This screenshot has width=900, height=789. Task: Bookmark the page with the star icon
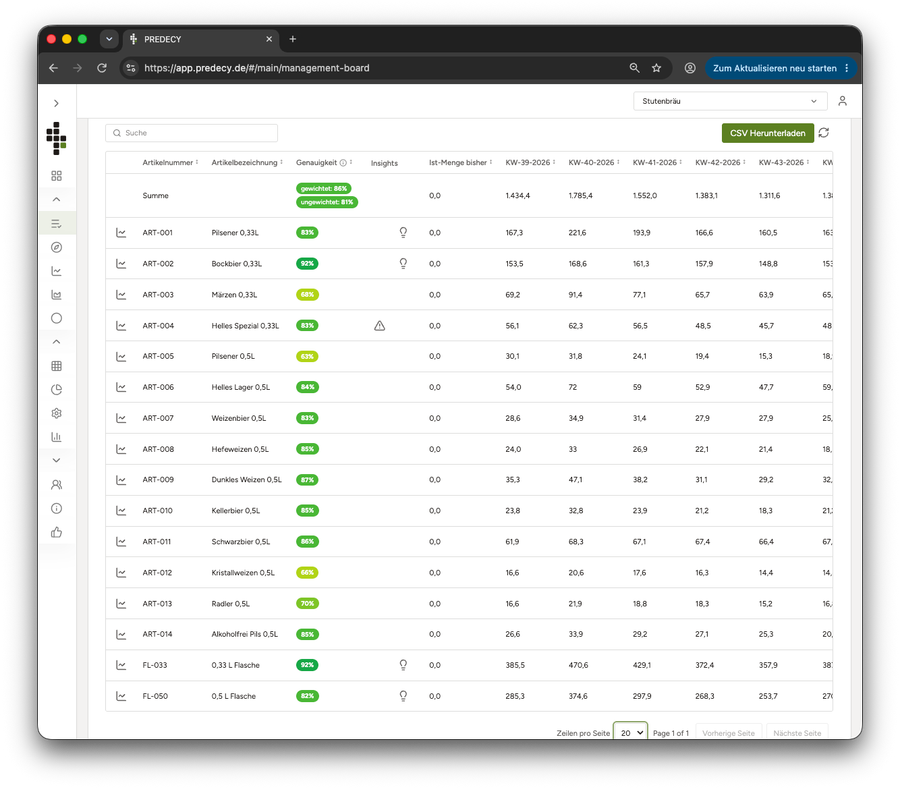[657, 68]
